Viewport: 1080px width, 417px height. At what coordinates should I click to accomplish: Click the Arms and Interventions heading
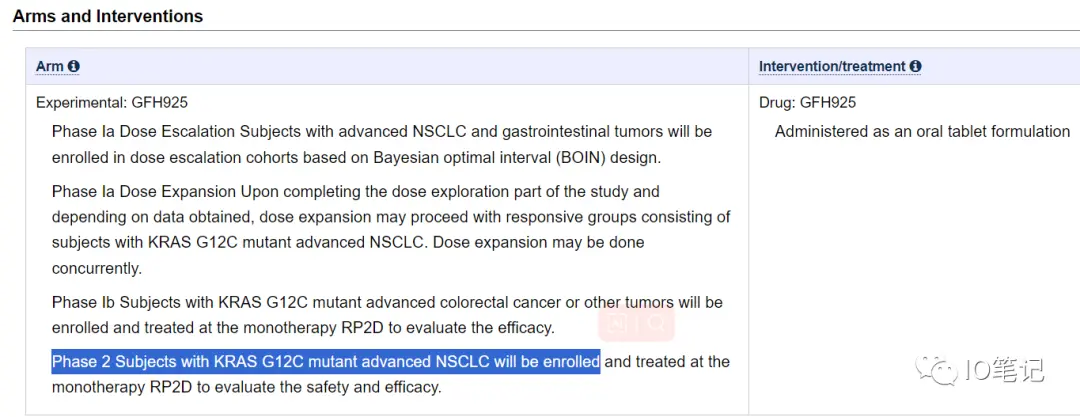(108, 16)
